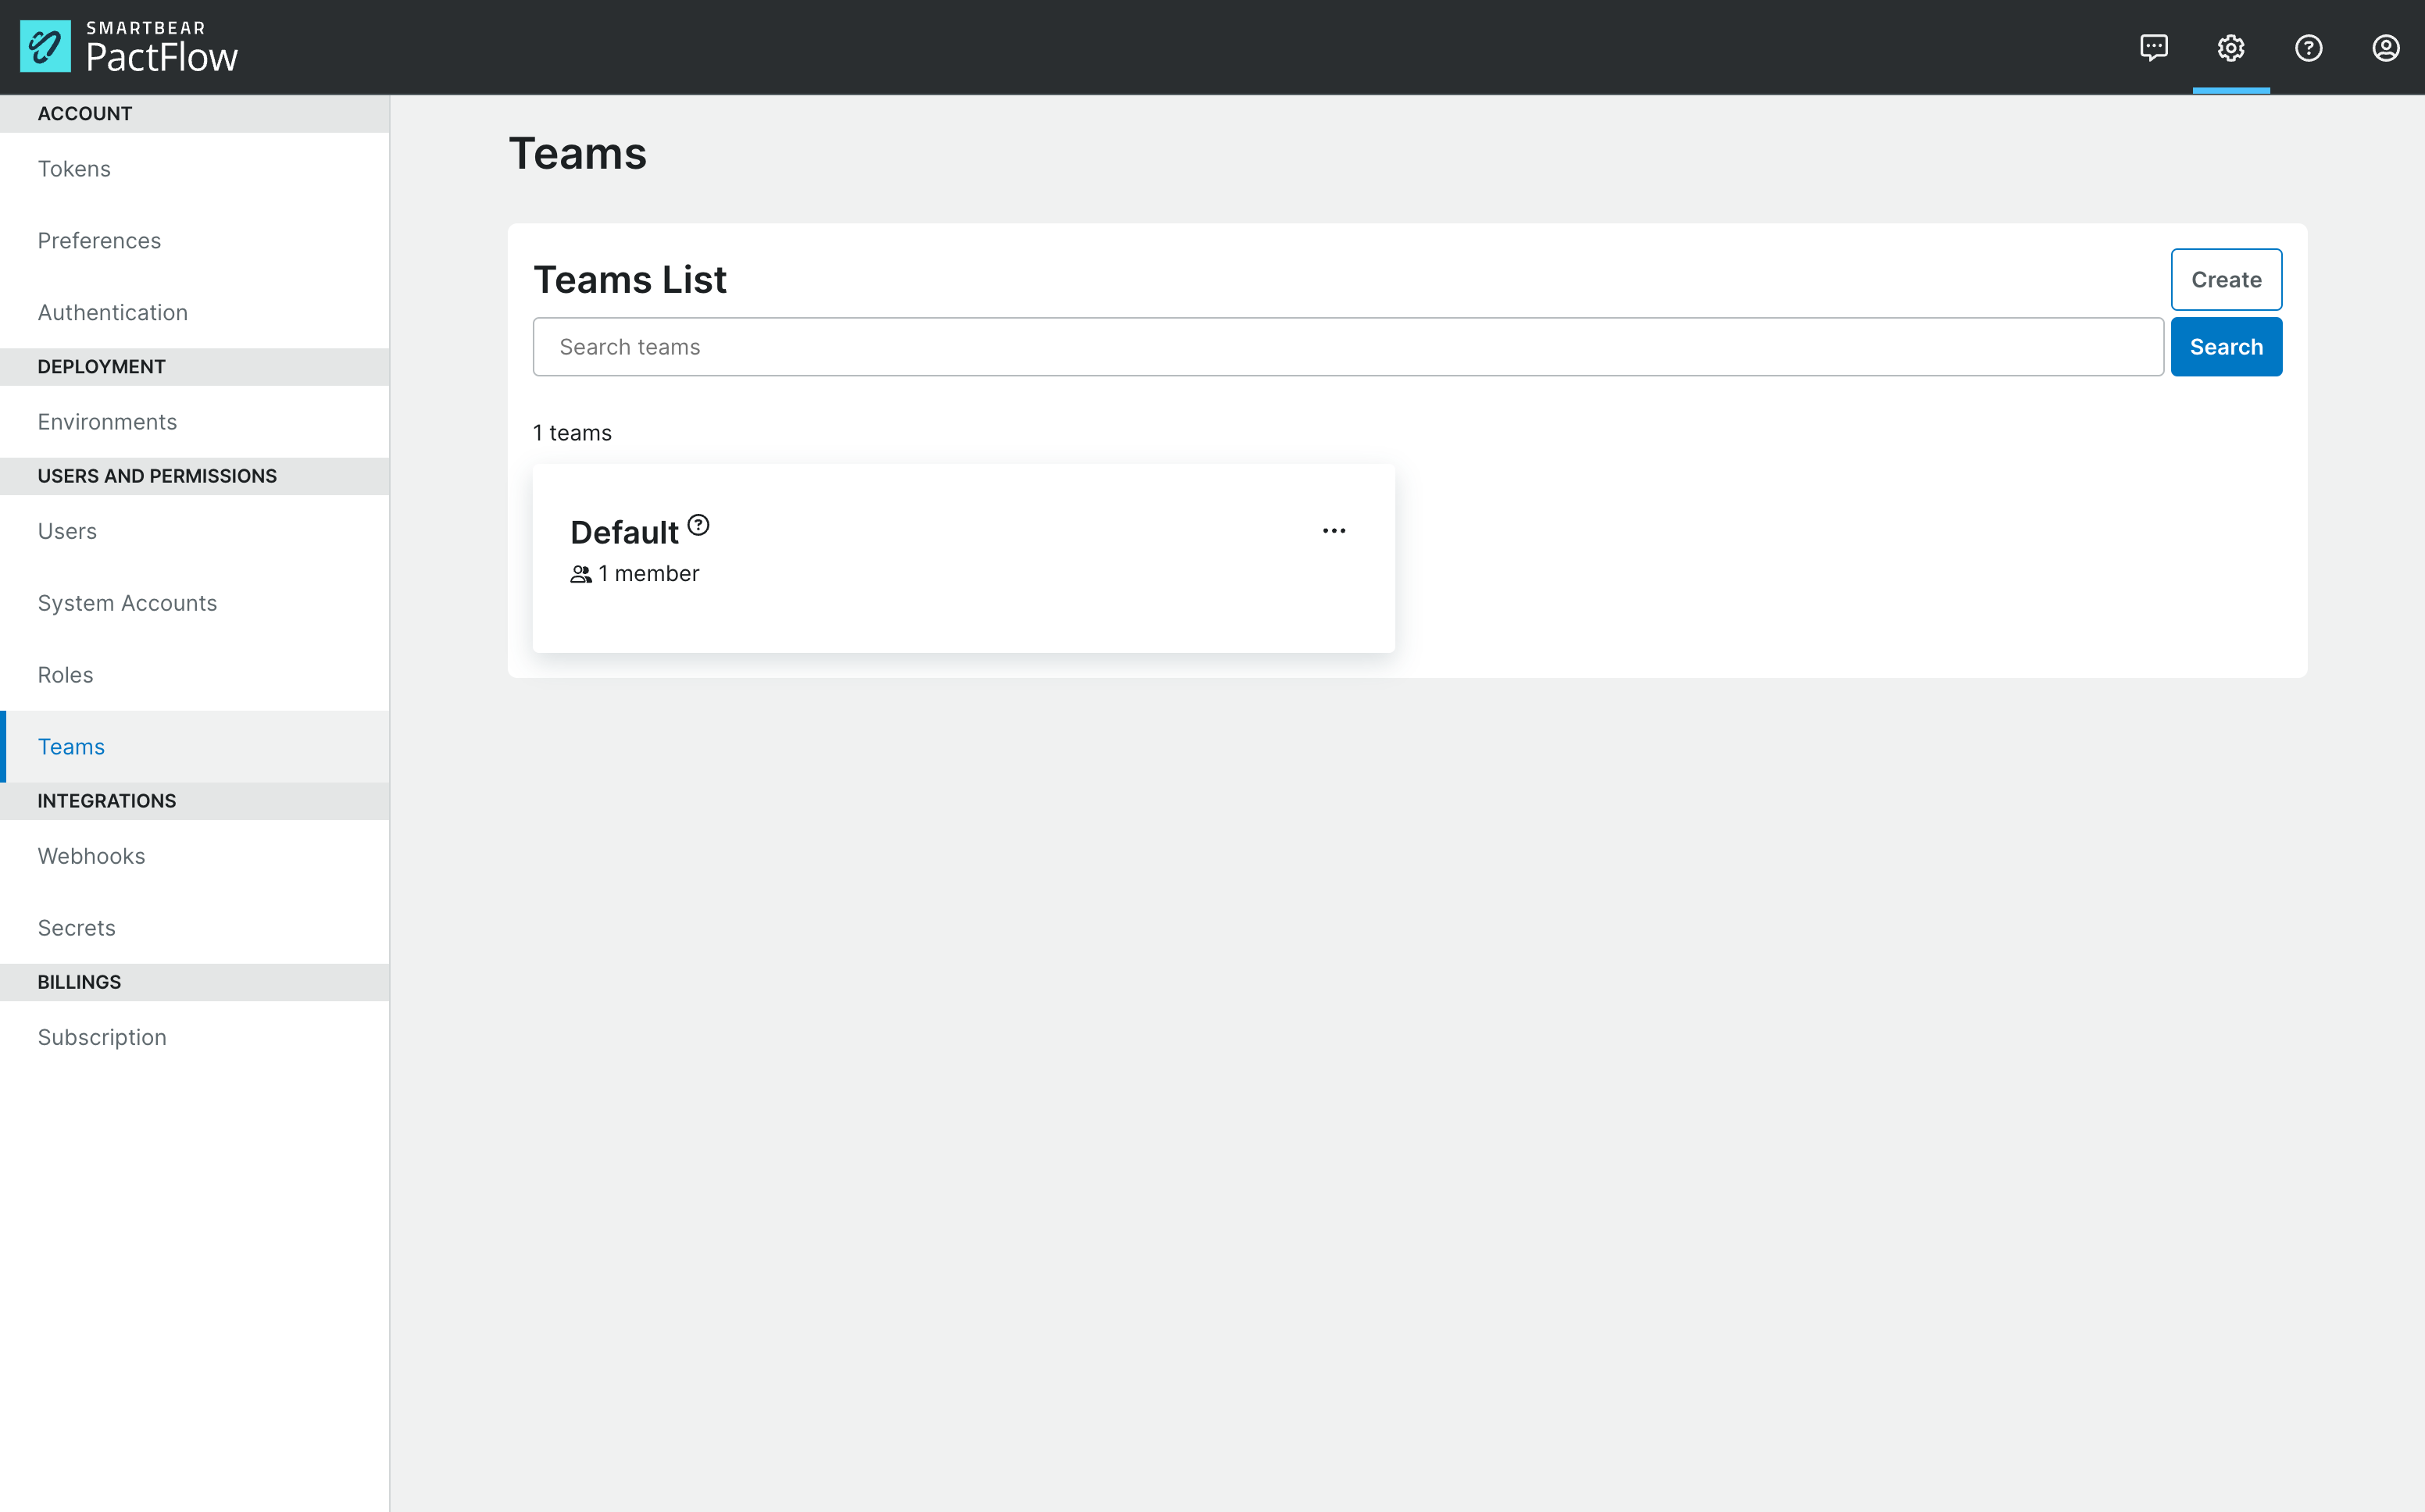Image resolution: width=2425 pixels, height=1512 pixels.
Task: Open the PactFlow settings gear icon
Action: click(2231, 47)
